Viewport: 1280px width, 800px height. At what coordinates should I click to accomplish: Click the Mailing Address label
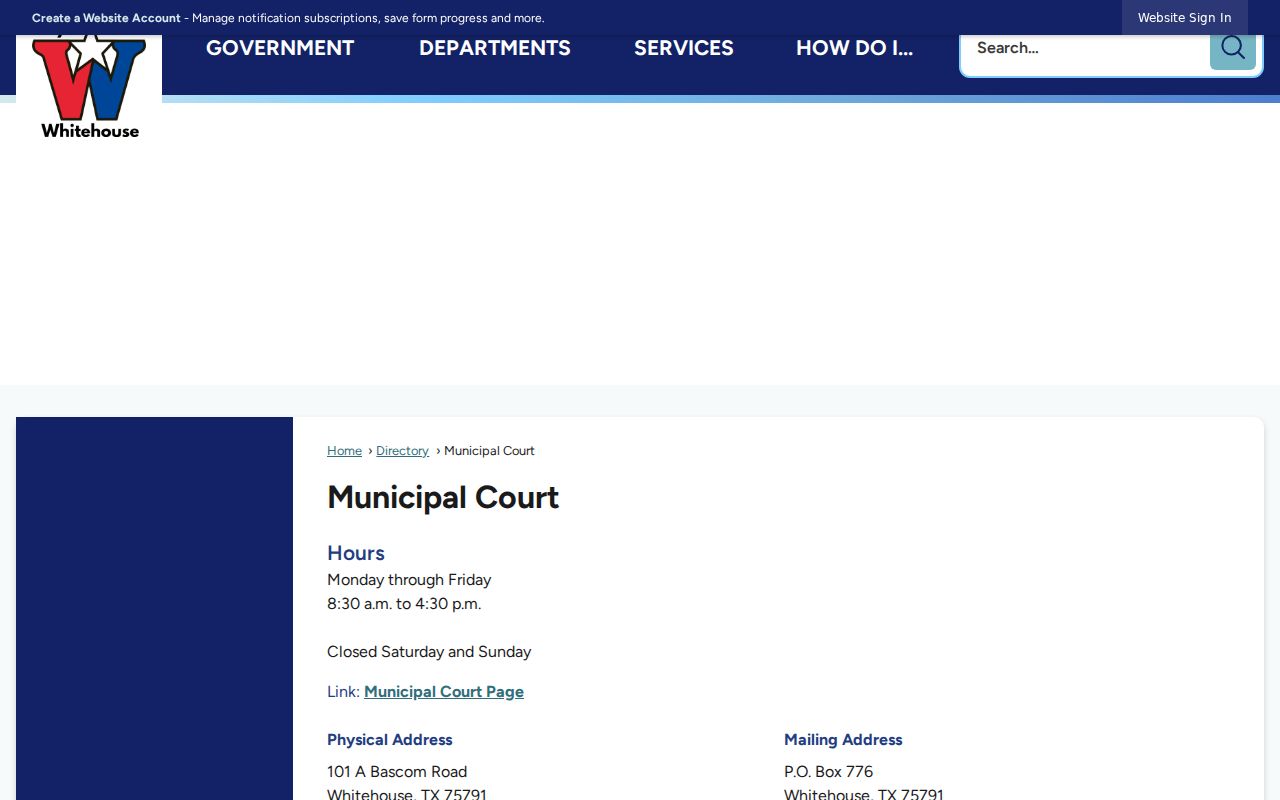click(x=843, y=740)
